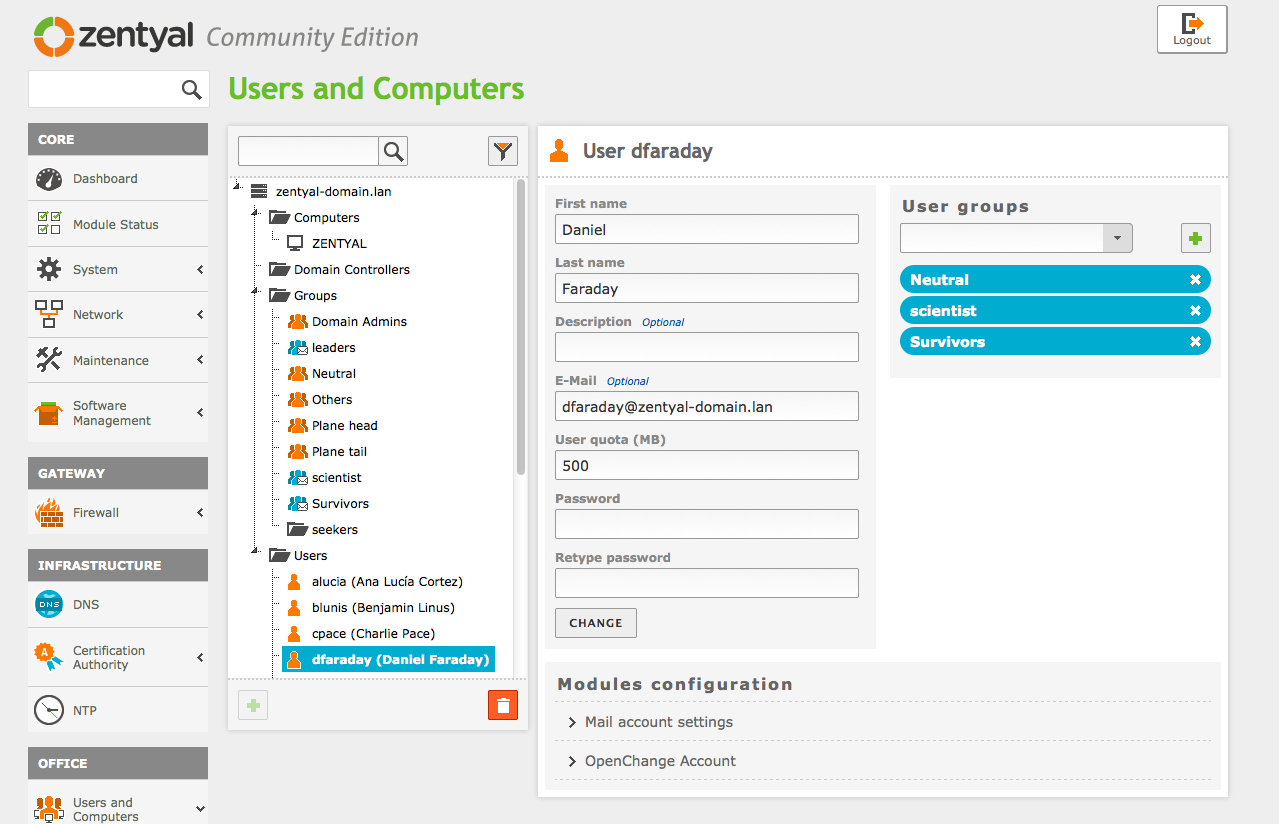Click the Users and Computers sidebar icon

click(x=49, y=808)
